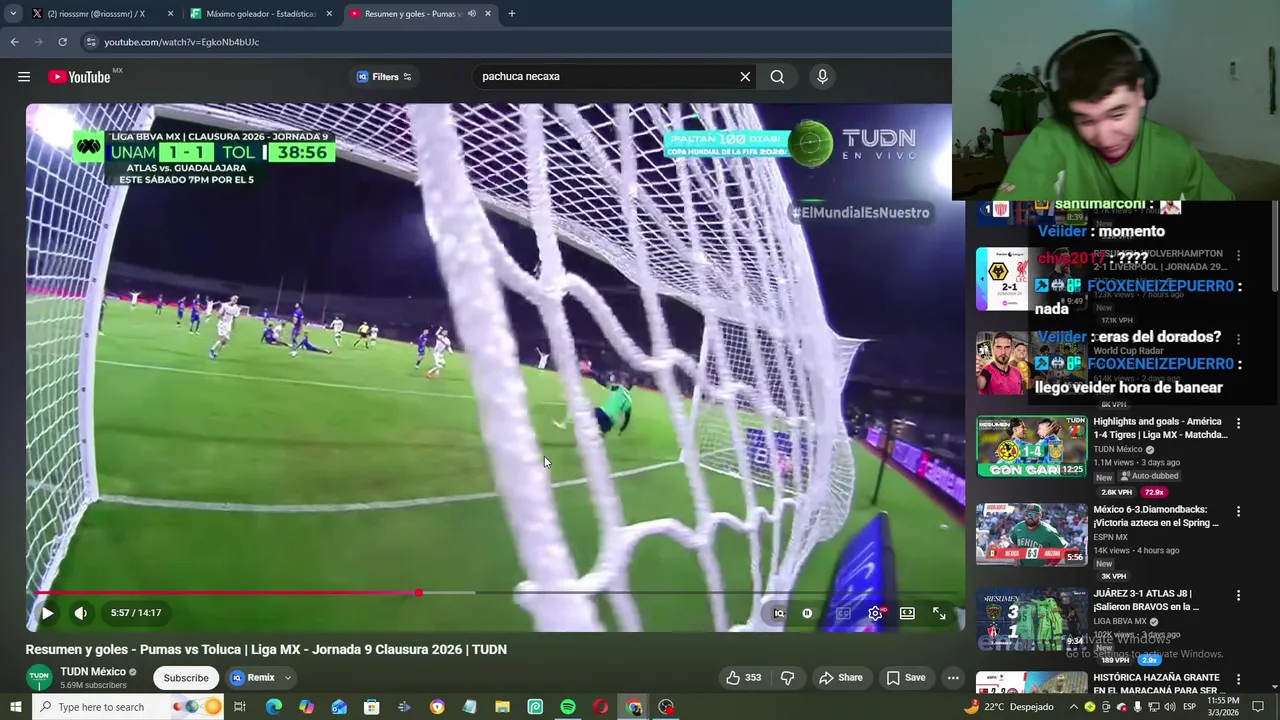1280x720 pixels.
Task: Open México 6-3 Diamondbacks thumbnail
Action: [1031, 535]
